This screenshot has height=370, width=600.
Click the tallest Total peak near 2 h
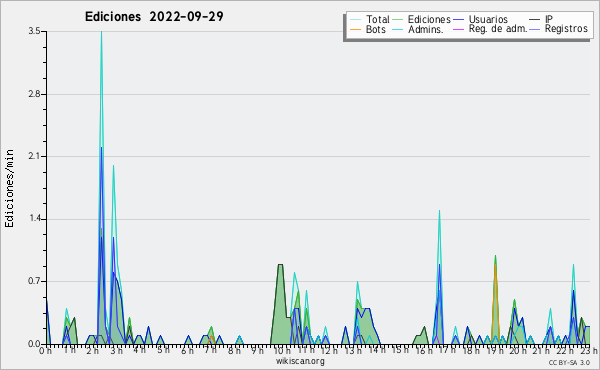tap(101, 32)
